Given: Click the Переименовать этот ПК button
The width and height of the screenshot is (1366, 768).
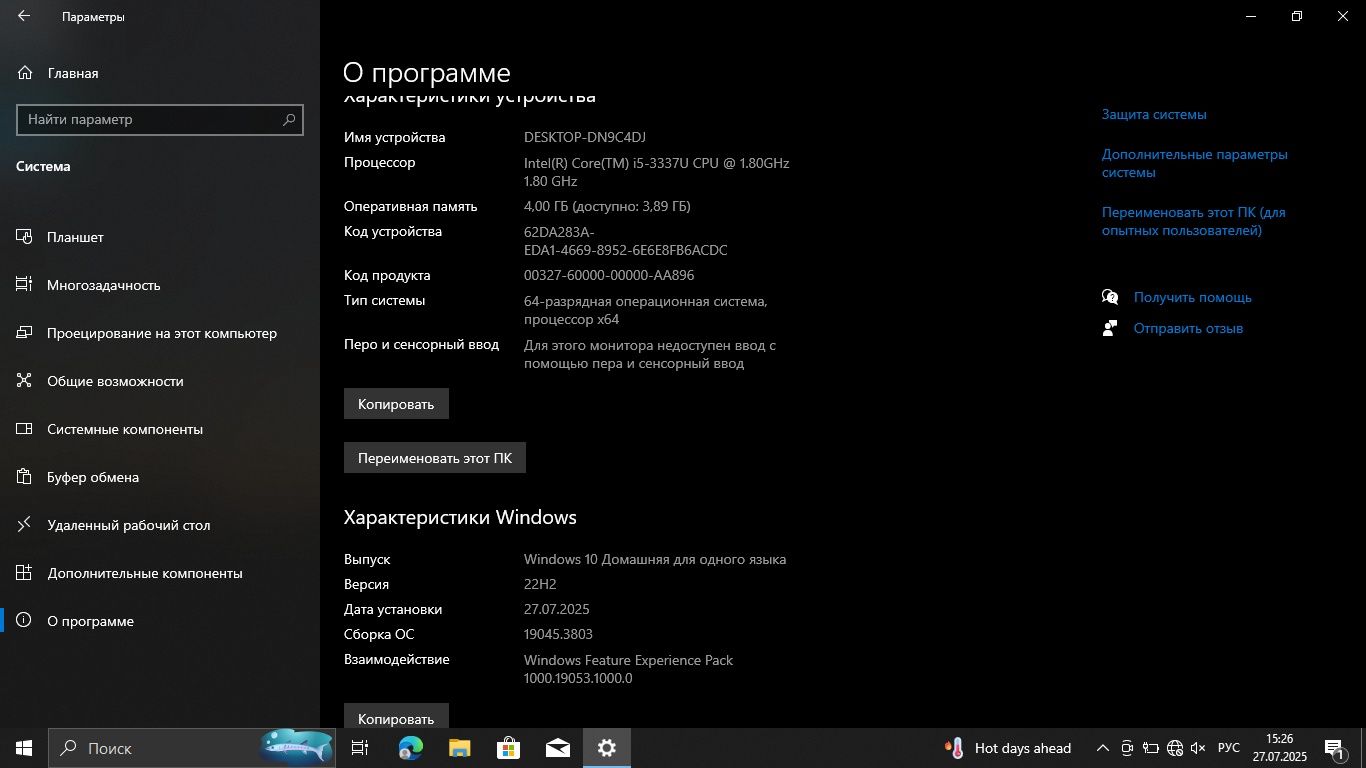Looking at the screenshot, I should [435, 458].
